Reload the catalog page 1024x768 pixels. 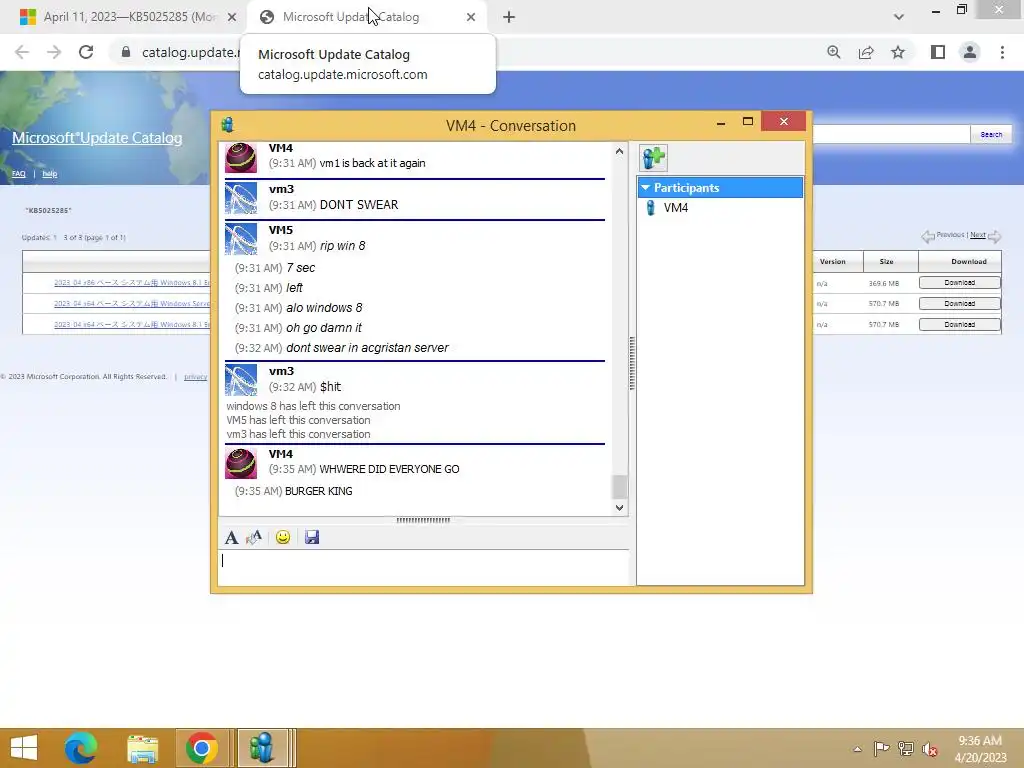coord(86,52)
